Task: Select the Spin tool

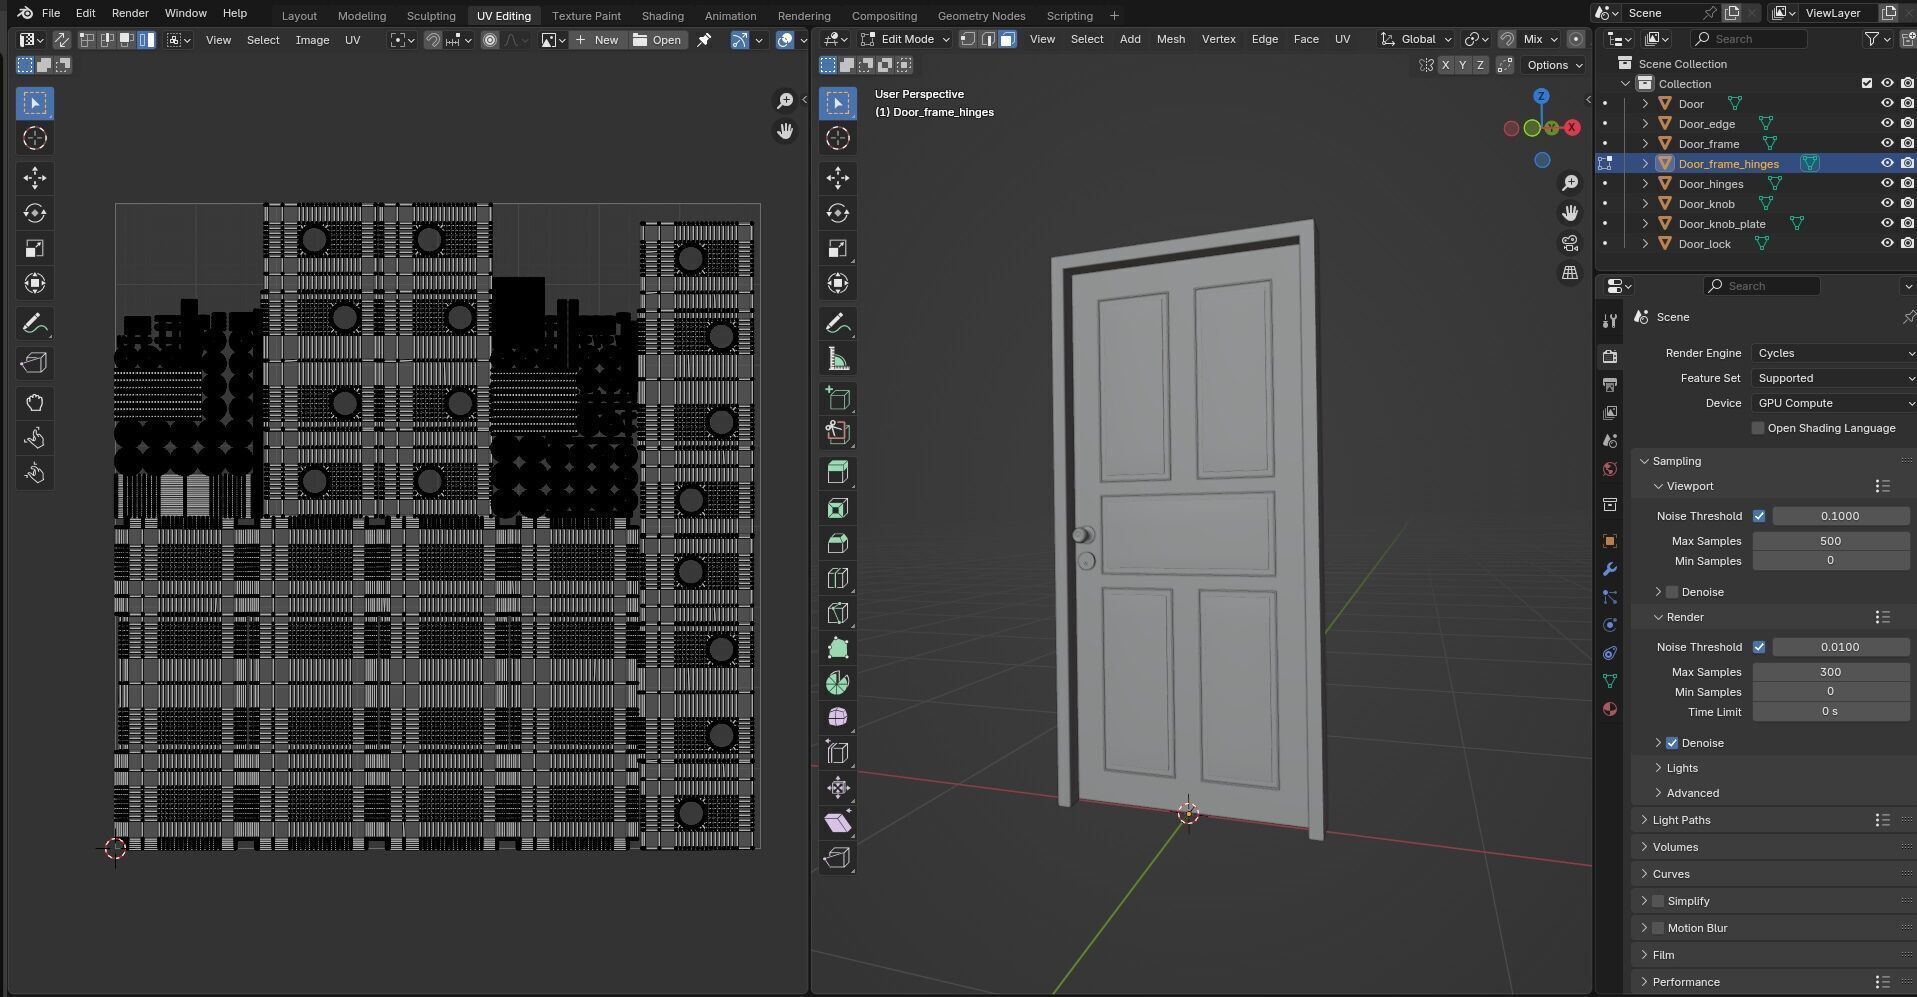Action: [x=838, y=683]
